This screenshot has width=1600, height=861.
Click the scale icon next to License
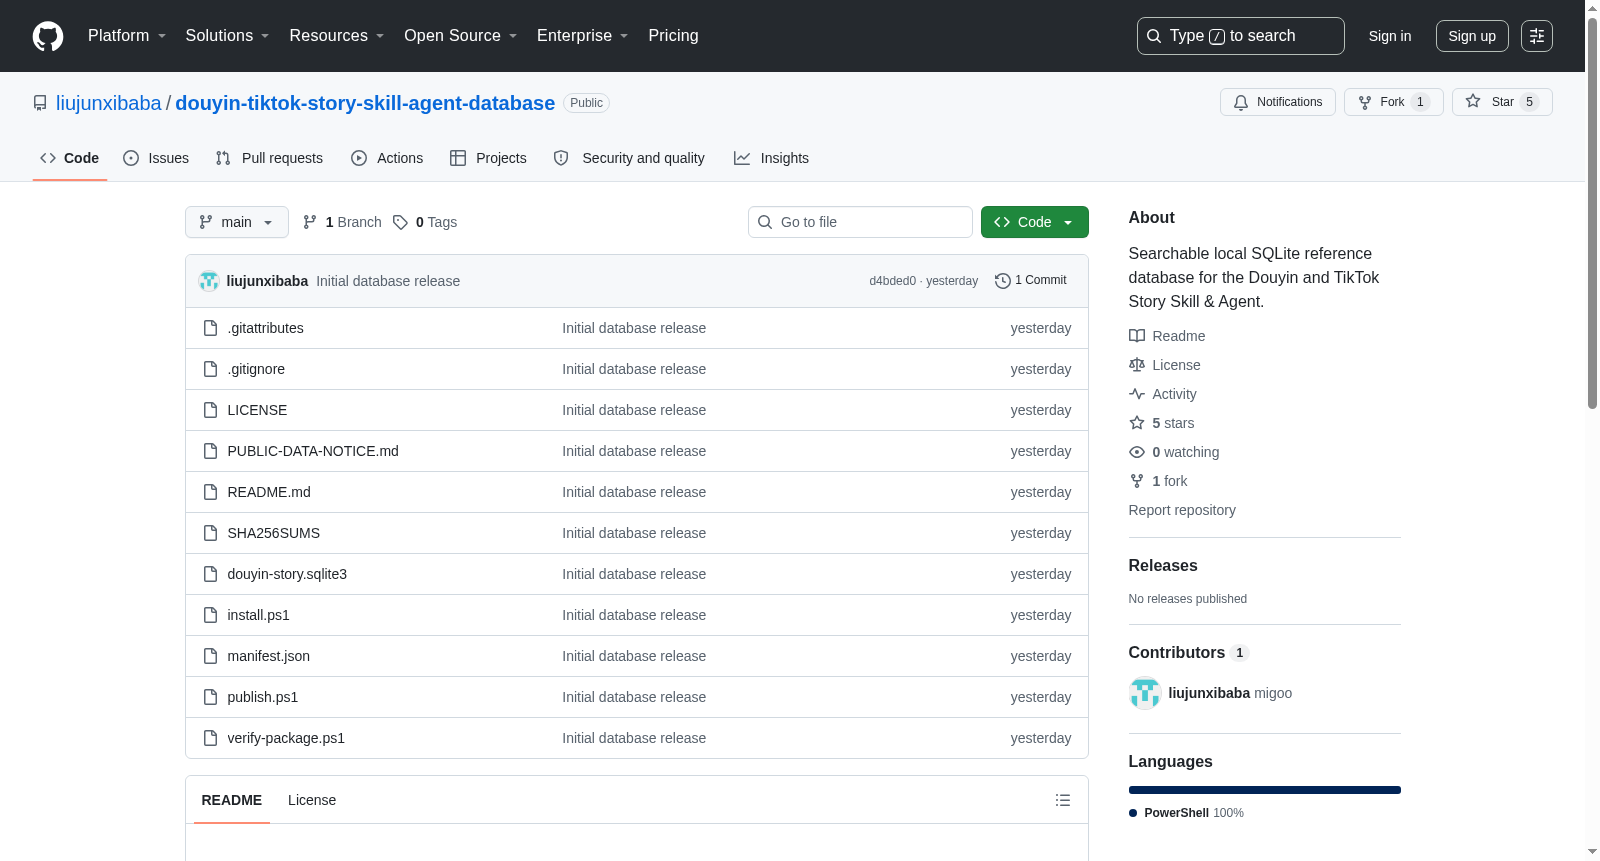(x=1137, y=365)
